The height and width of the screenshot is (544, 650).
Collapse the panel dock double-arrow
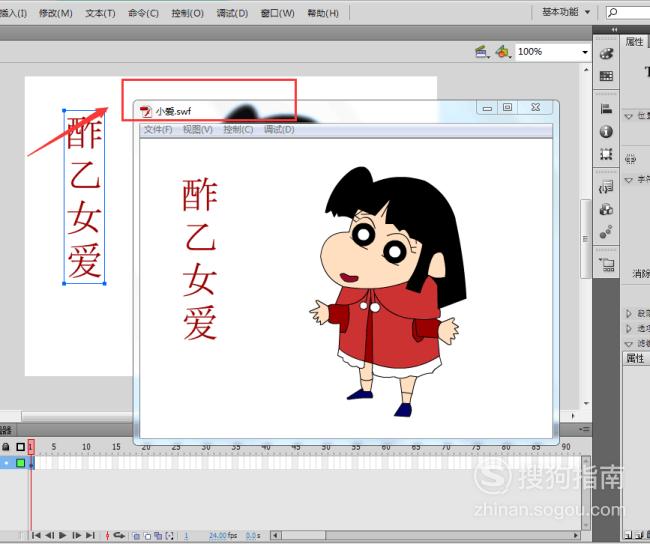(614, 29)
